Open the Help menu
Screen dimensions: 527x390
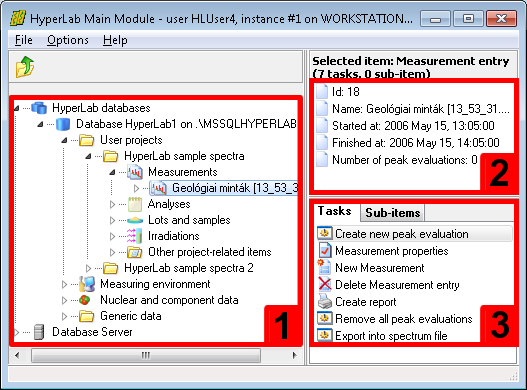point(115,40)
